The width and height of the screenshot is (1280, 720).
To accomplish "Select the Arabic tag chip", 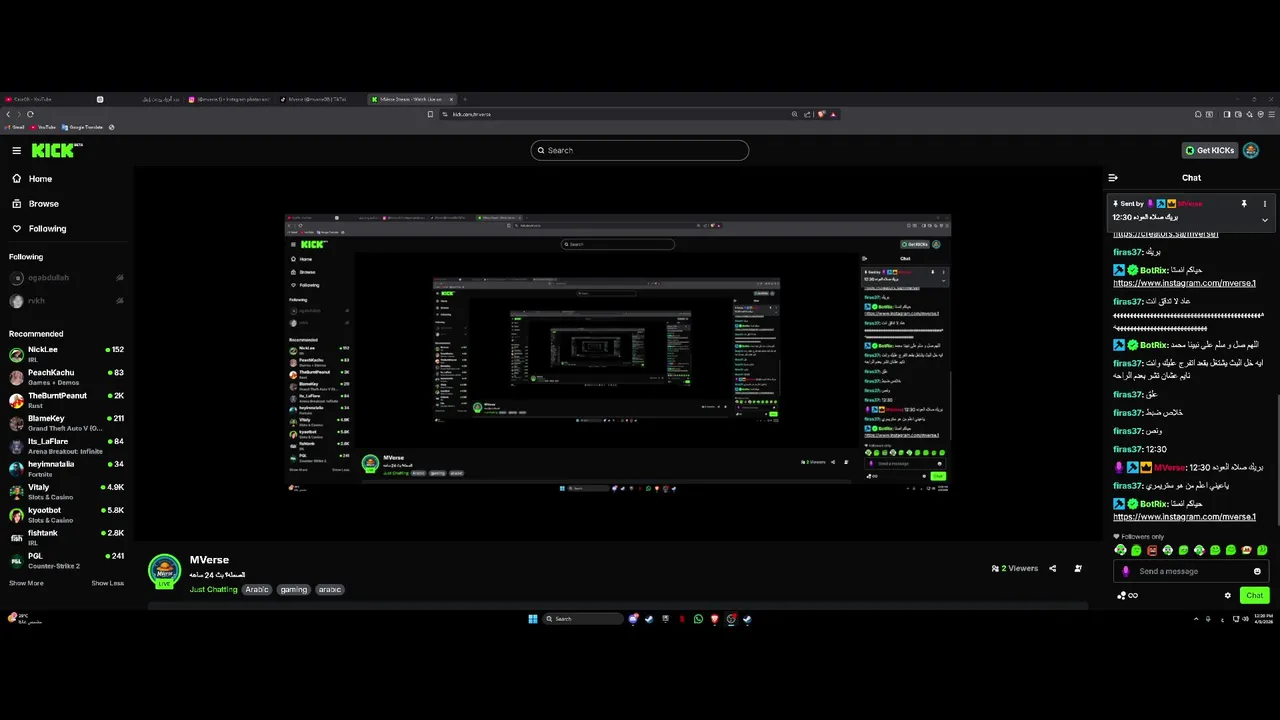I will click(257, 590).
